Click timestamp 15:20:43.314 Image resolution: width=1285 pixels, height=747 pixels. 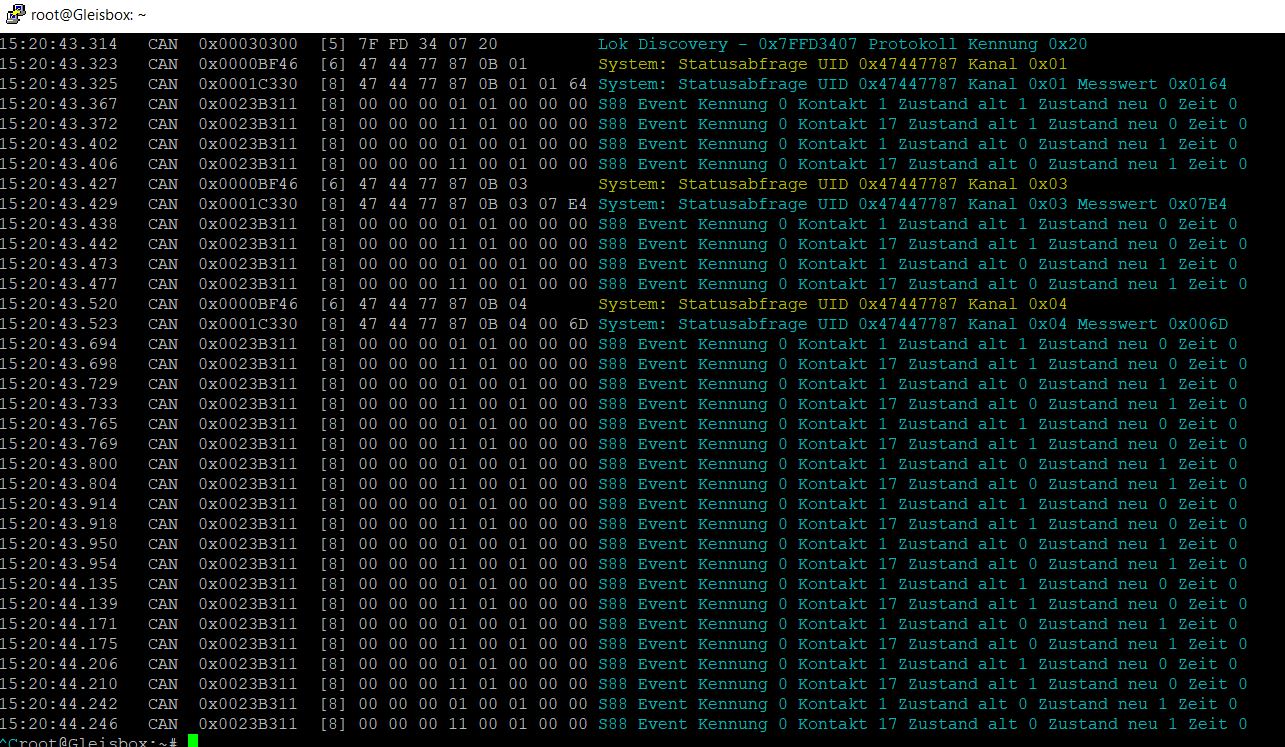(x=59, y=44)
